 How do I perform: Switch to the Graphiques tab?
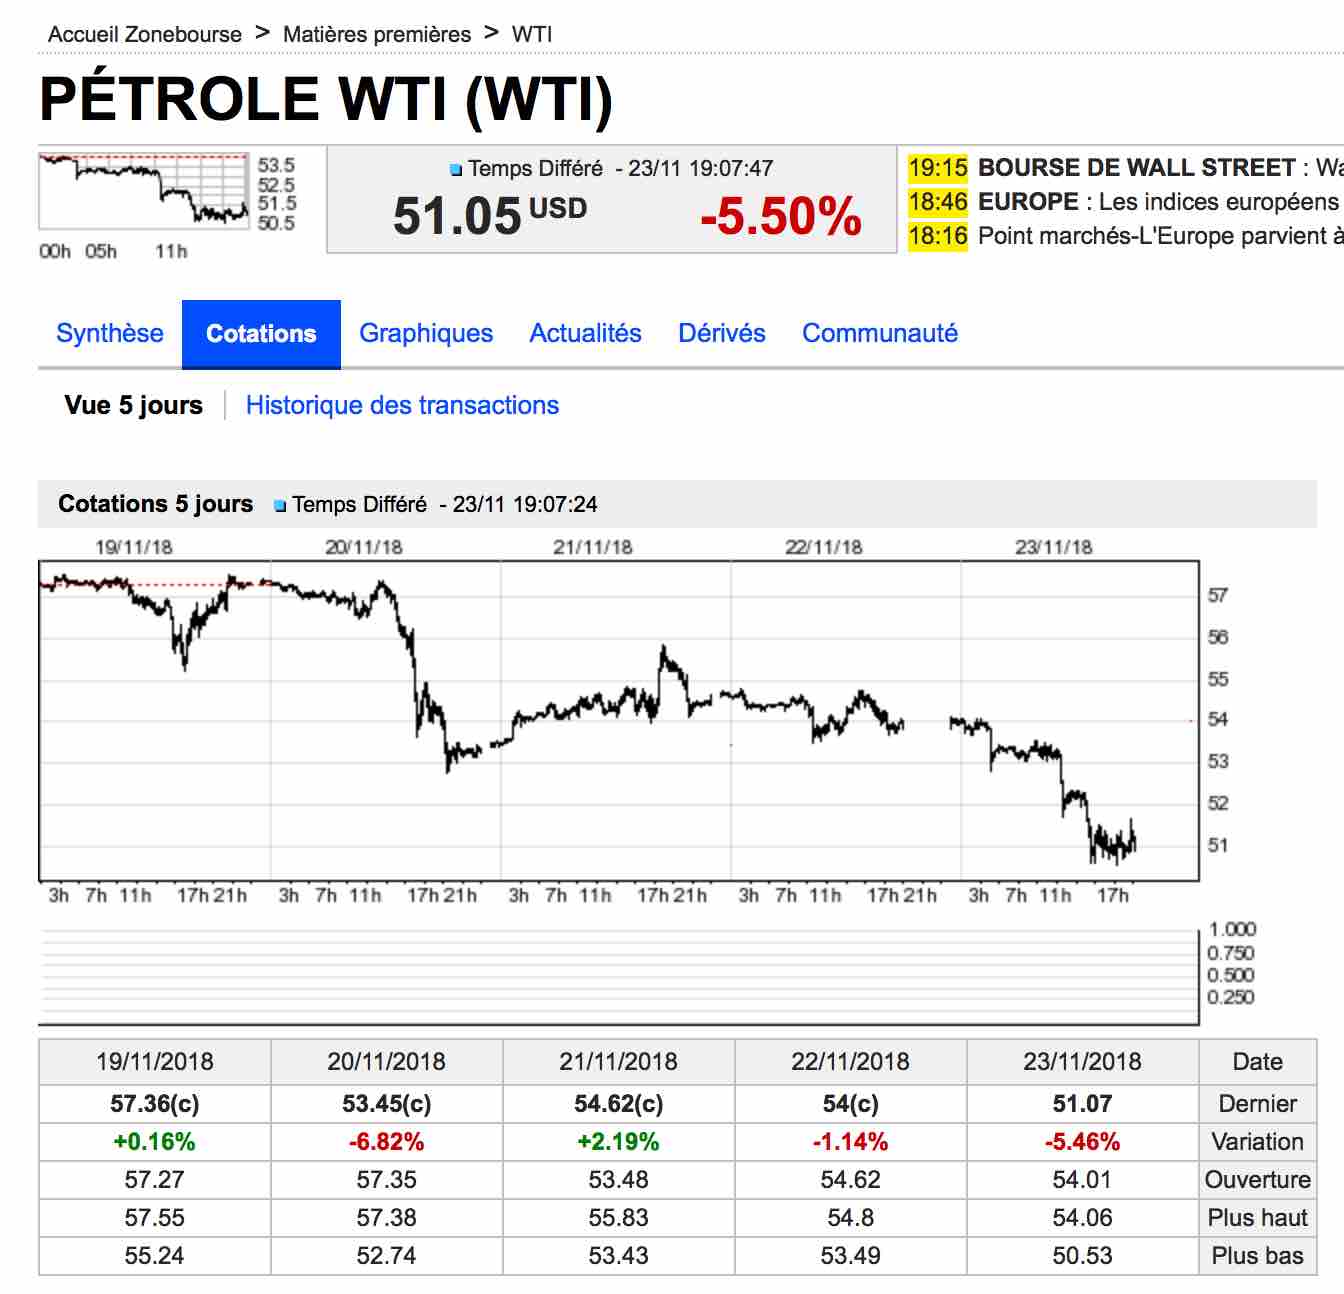tap(426, 333)
